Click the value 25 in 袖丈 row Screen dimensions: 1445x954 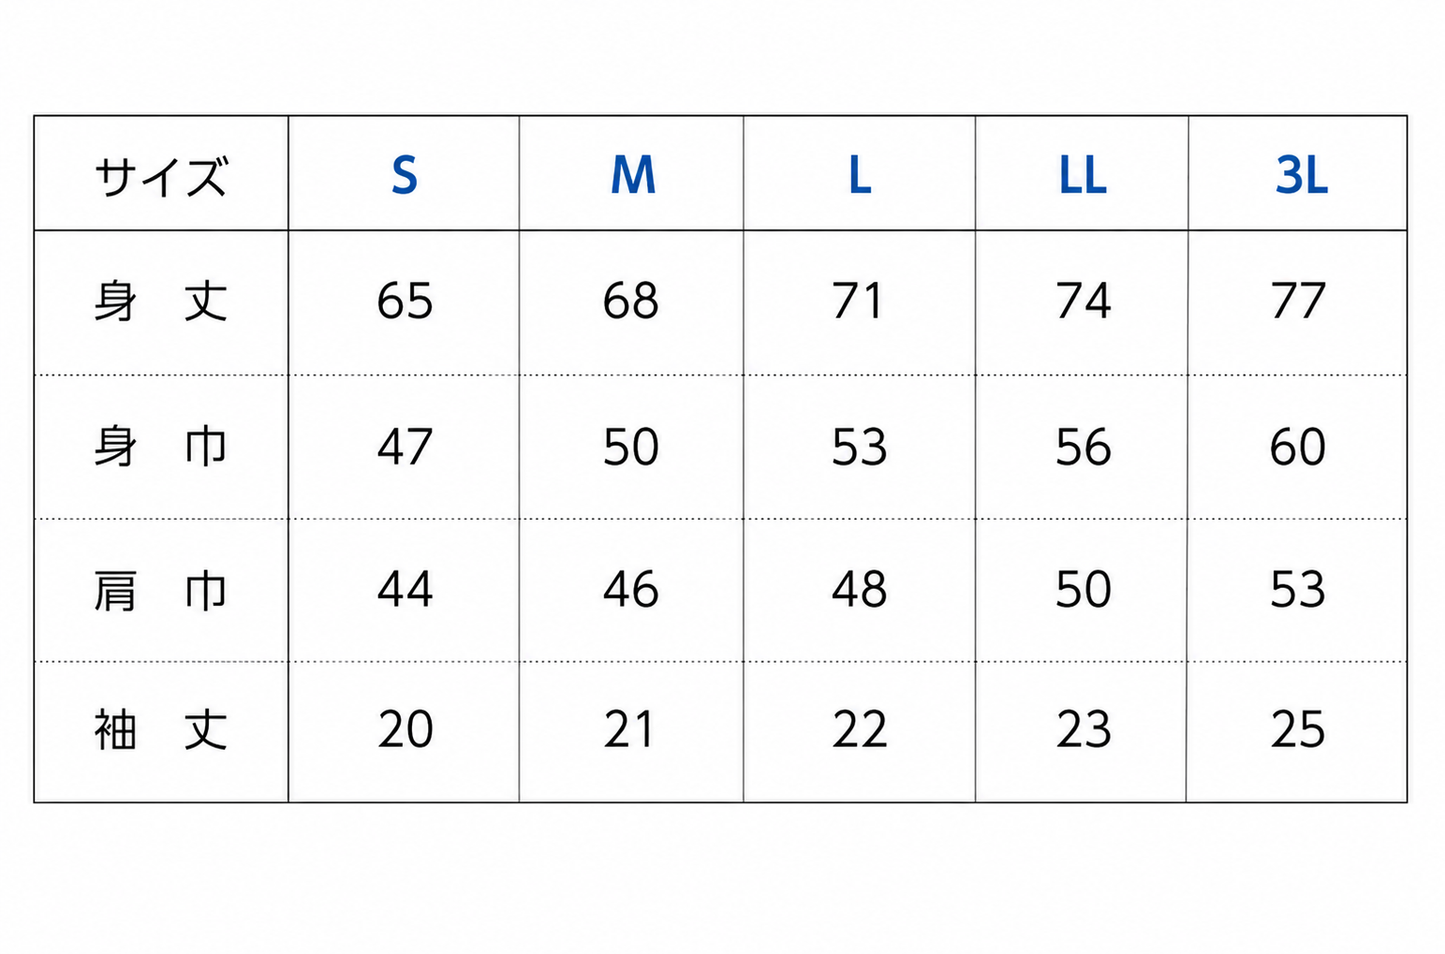[1298, 730]
